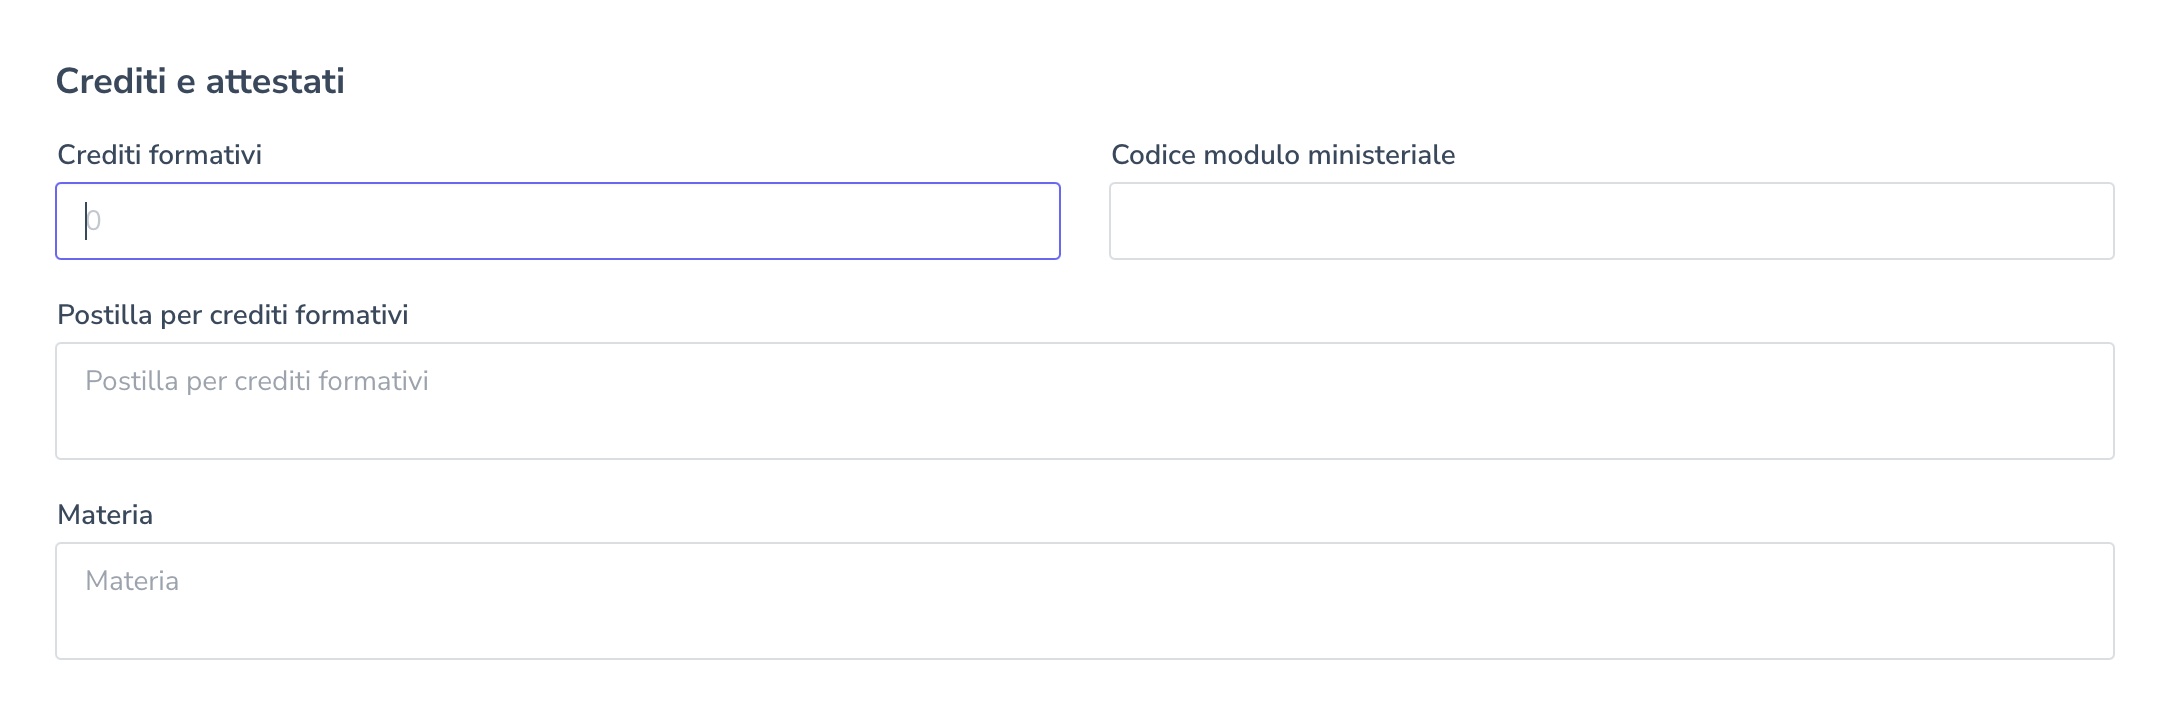
Task: Click the blinking text cursor in Crediti formativi
Action: point(86,221)
